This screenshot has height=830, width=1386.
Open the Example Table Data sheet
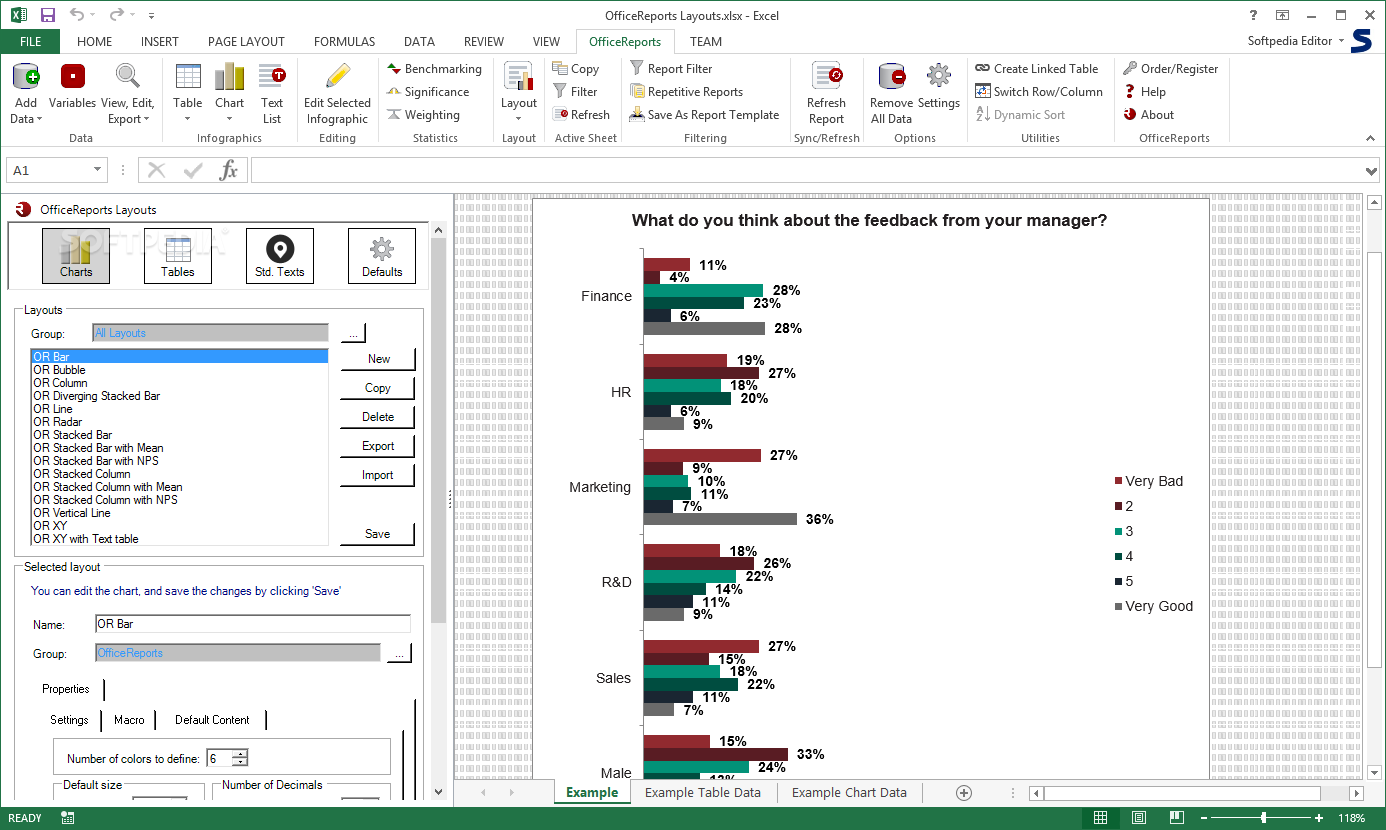(703, 793)
